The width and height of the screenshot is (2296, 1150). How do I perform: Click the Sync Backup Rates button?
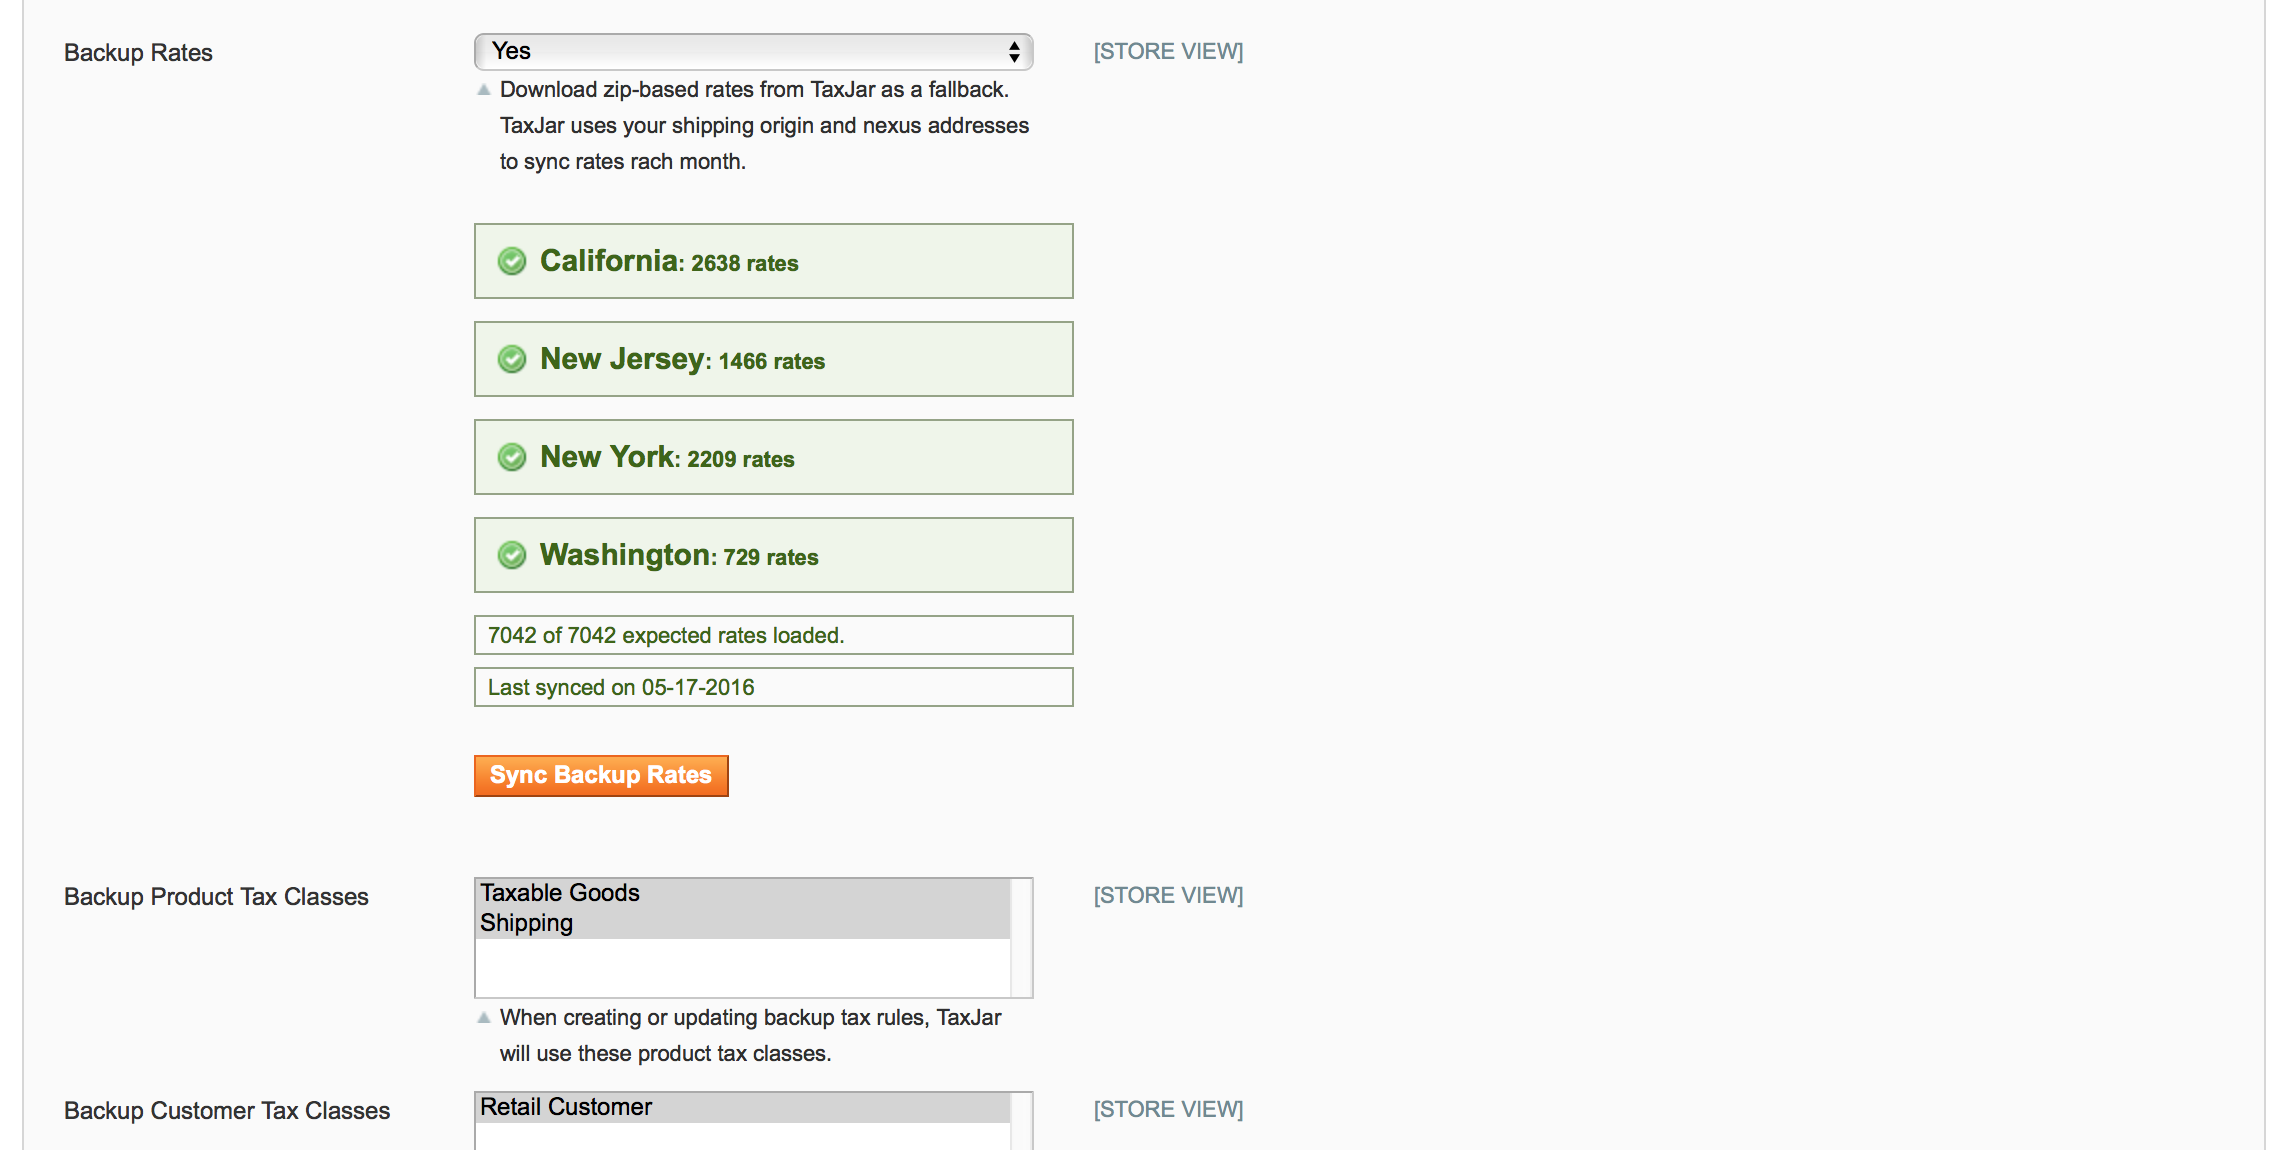click(603, 774)
